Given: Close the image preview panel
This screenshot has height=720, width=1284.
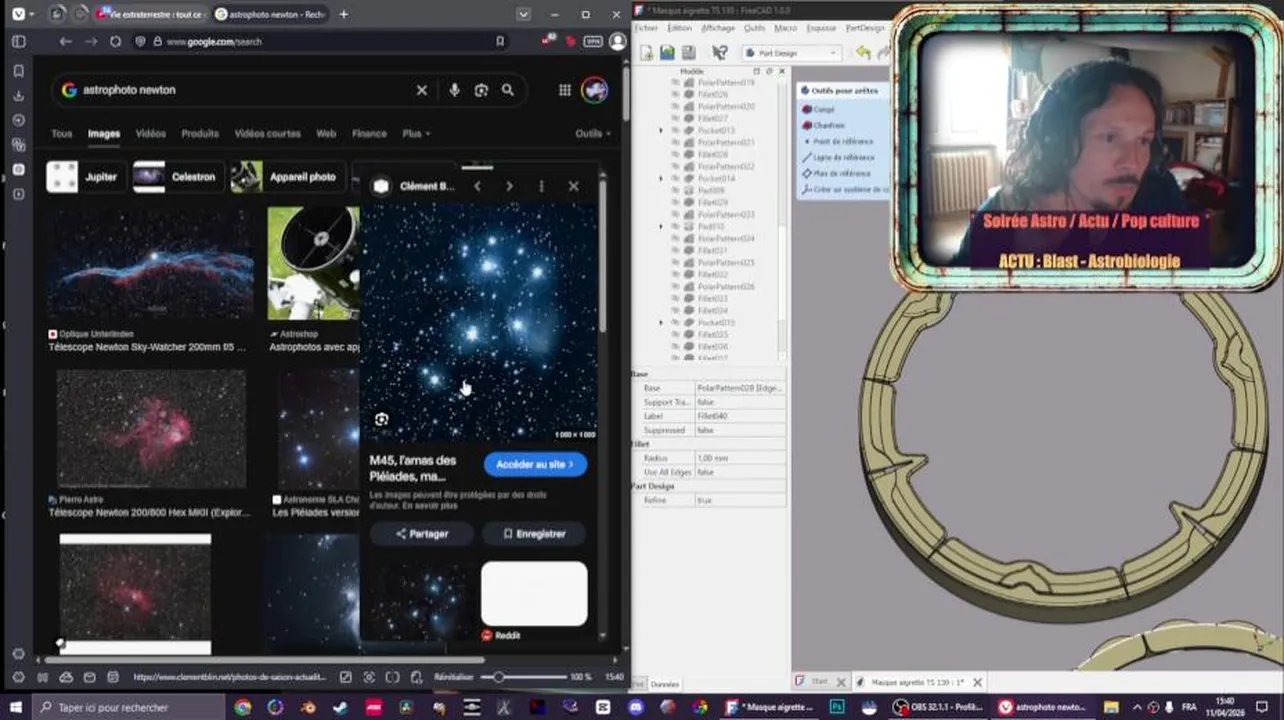Looking at the screenshot, I should [x=573, y=186].
